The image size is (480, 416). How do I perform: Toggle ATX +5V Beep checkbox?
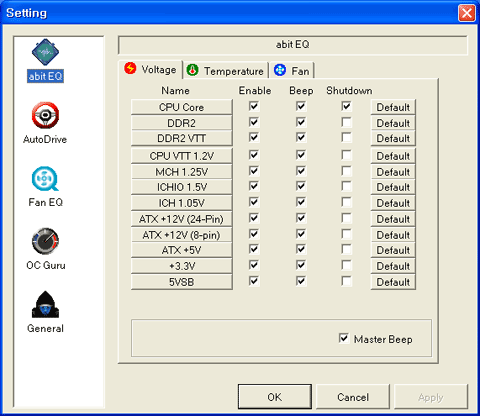pos(301,249)
